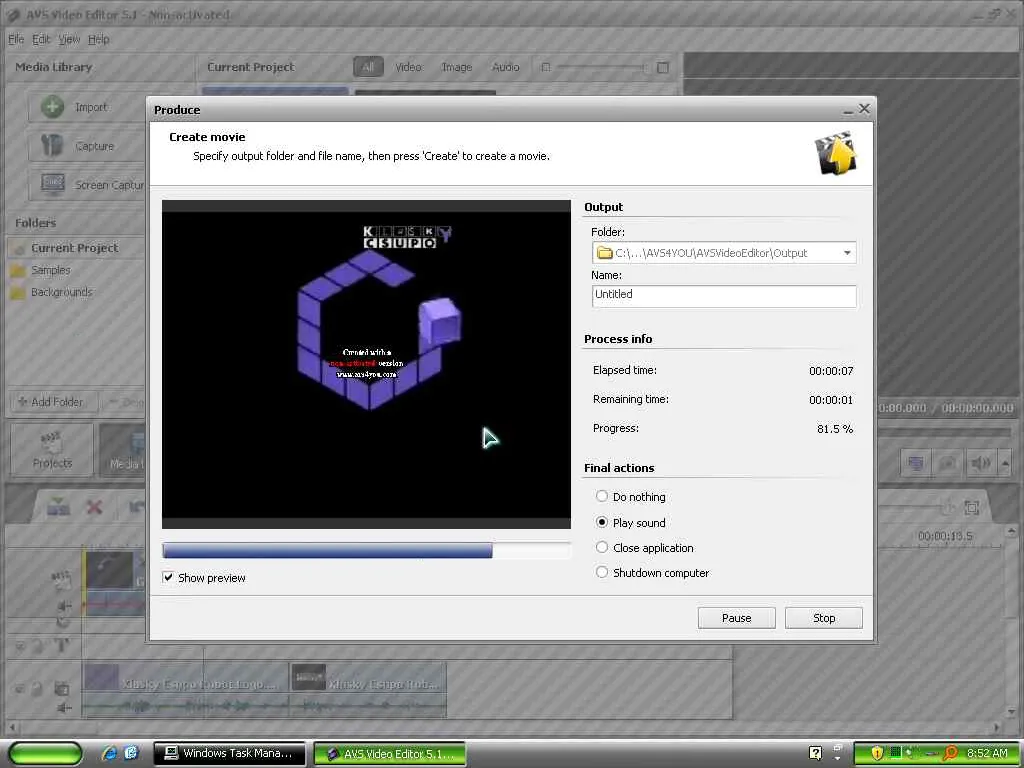Click the timeline vertical scrollbar down arrow

click(x=1013, y=711)
